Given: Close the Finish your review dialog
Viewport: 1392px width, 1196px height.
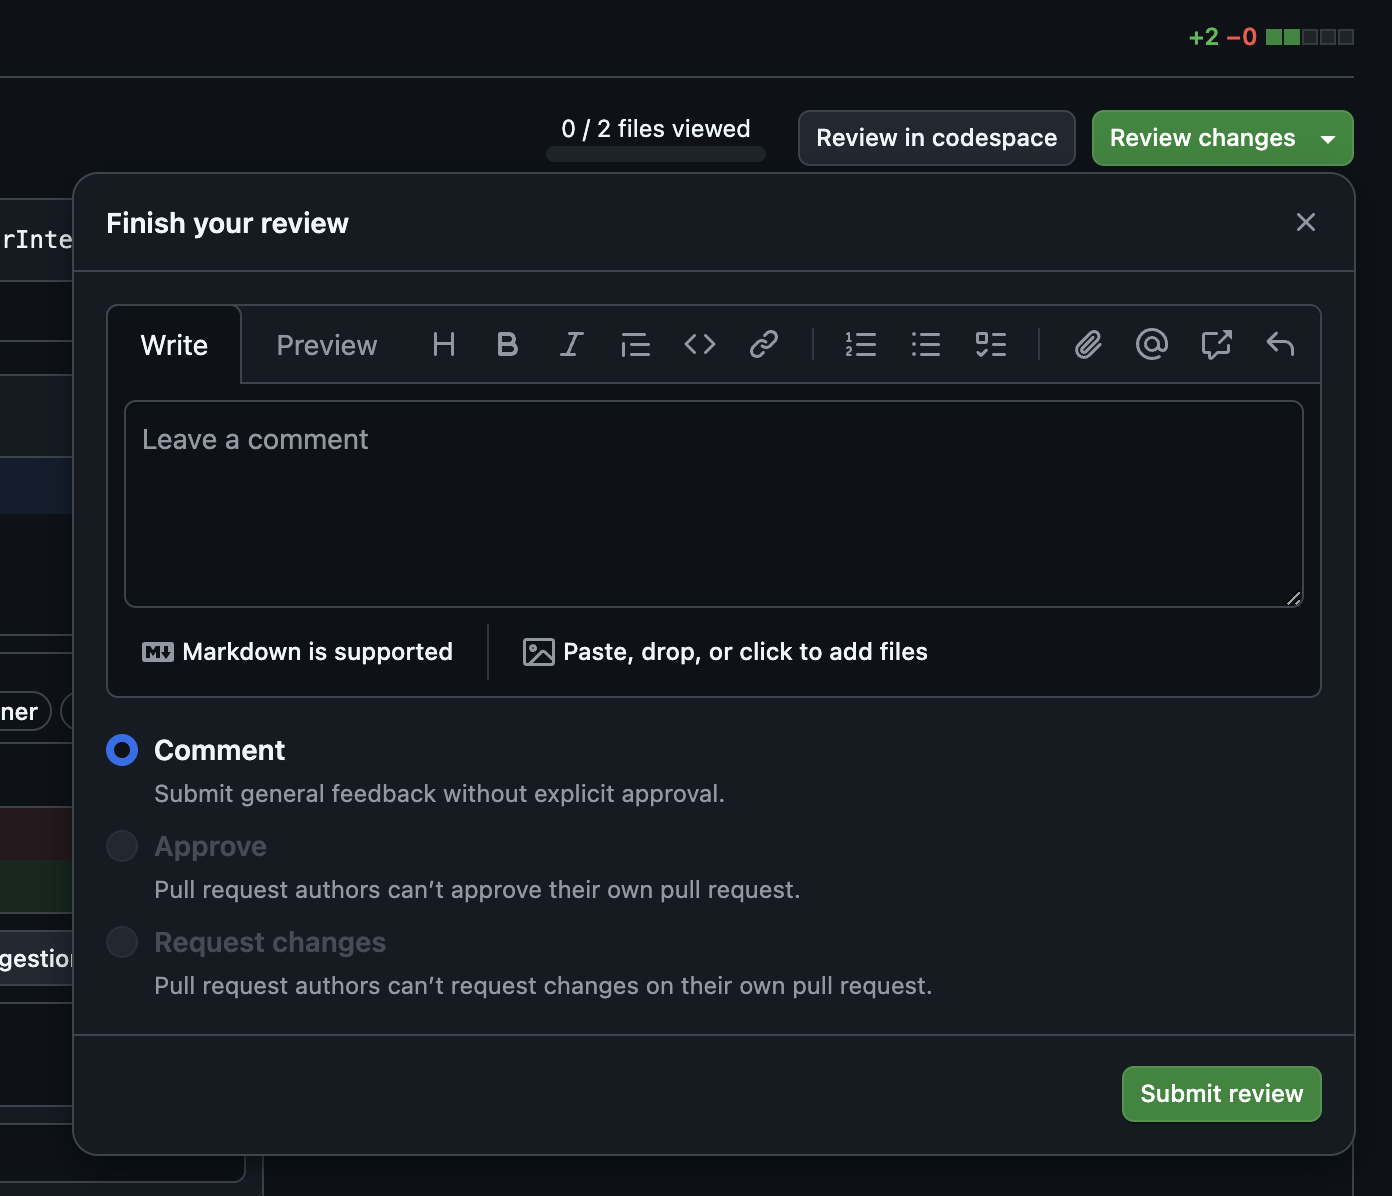Looking at the screenshot, I should (1306, 222).
